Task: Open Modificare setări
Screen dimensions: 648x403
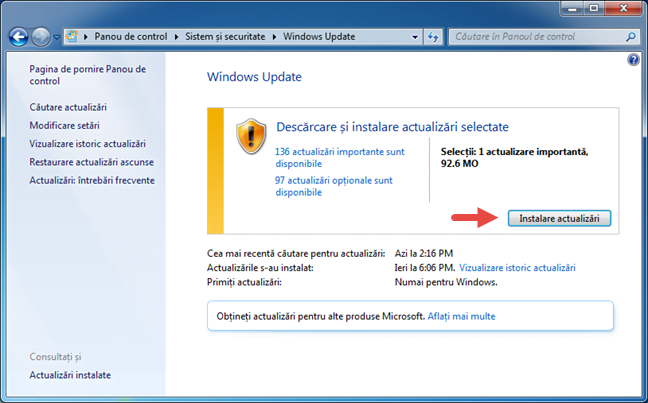Action: pos(64,125)
